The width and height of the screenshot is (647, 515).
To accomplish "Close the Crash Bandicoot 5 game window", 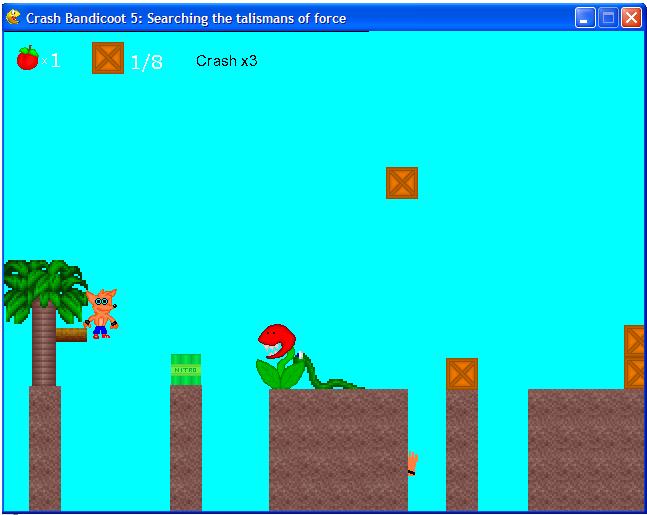I will pos(631,17).
